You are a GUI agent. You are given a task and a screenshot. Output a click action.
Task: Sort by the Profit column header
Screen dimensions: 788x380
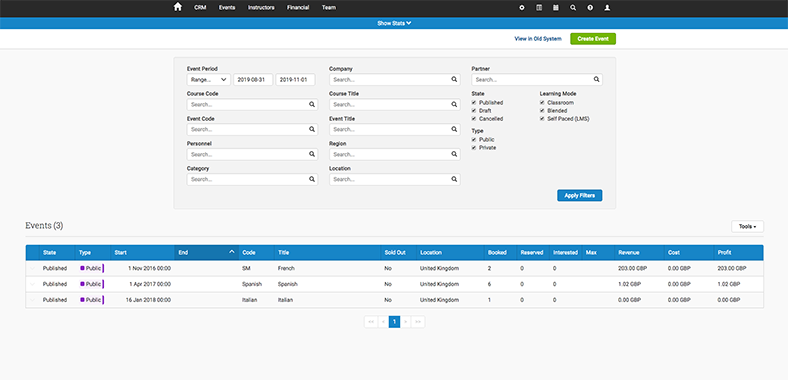coord(739,252)
